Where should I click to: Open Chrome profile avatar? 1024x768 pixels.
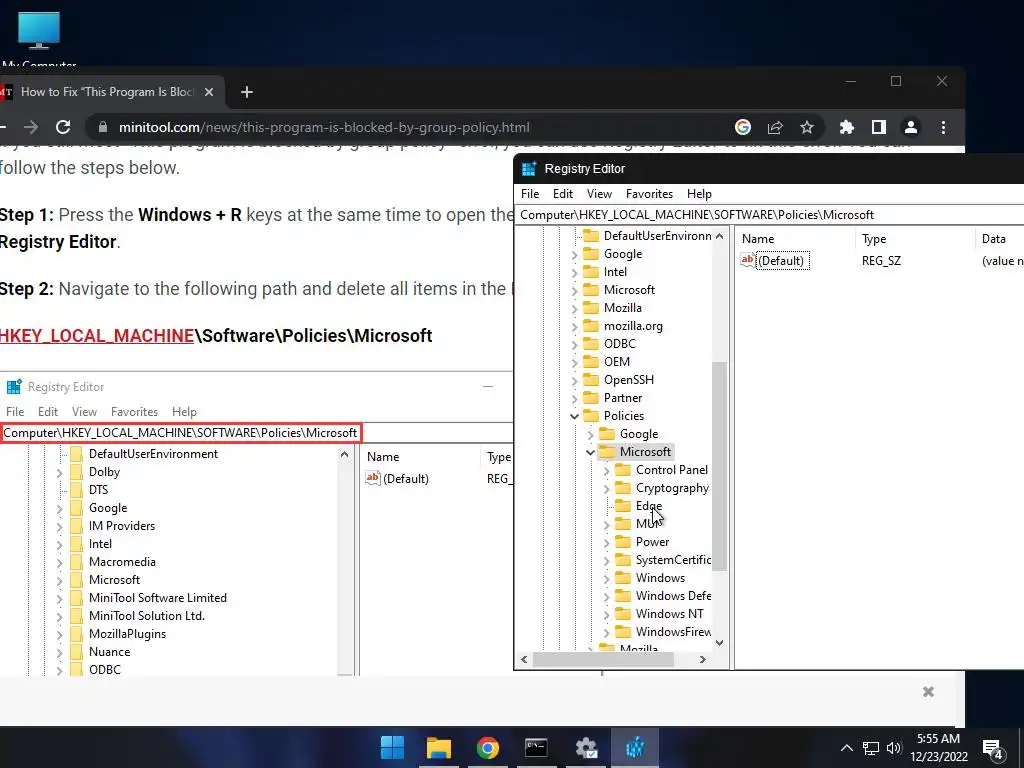(911, 127)
